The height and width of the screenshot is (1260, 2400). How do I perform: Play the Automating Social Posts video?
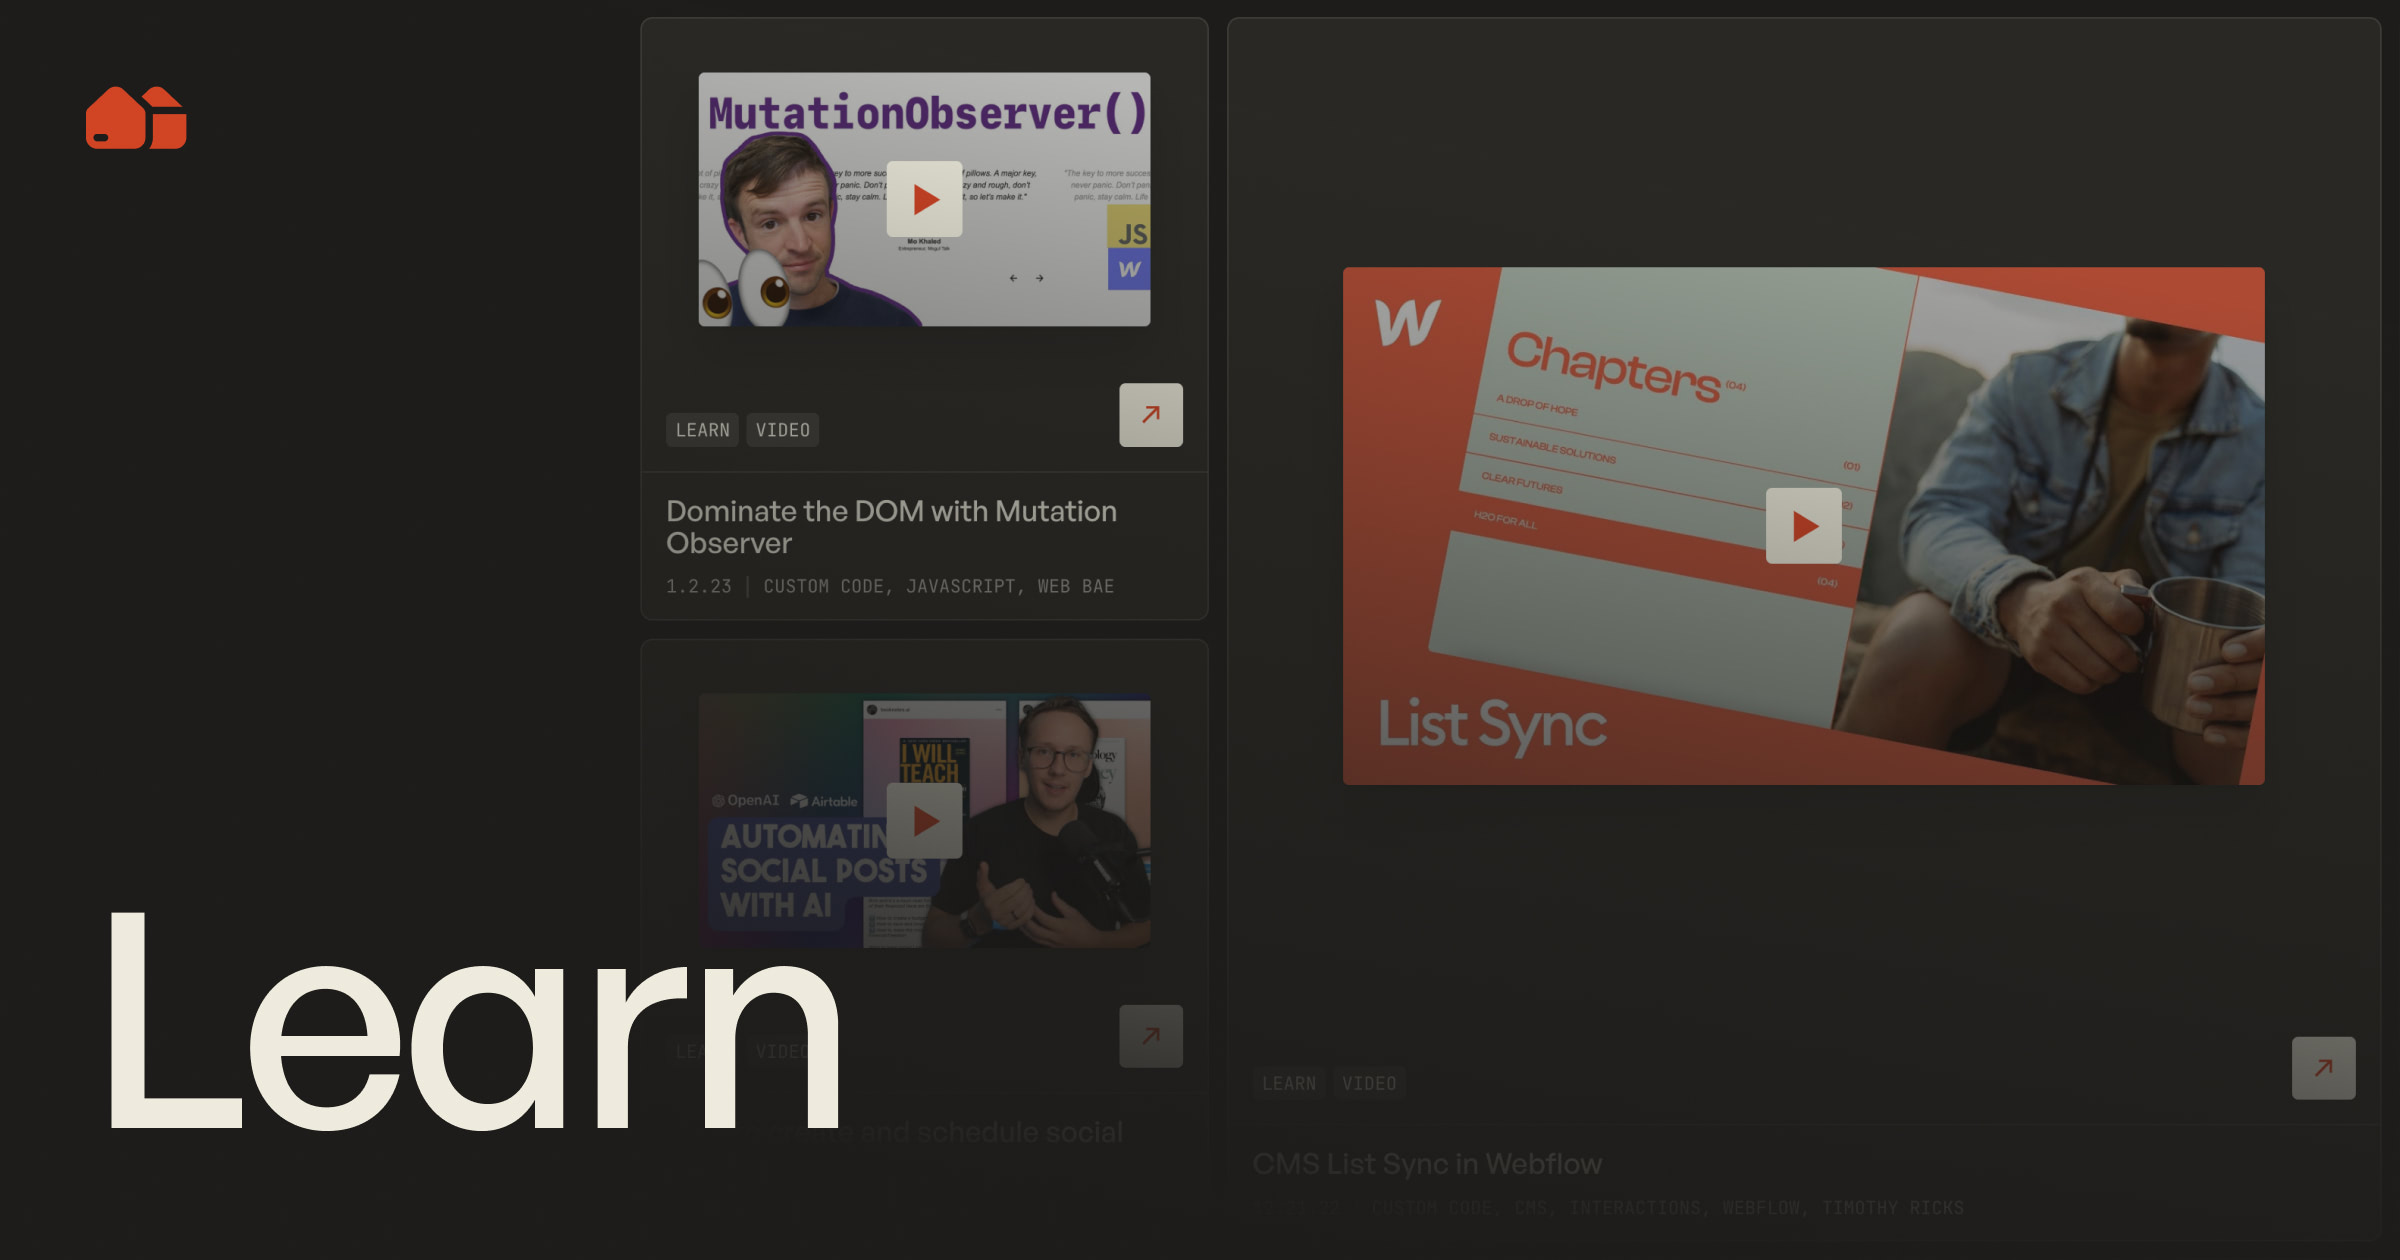[924, 821]
